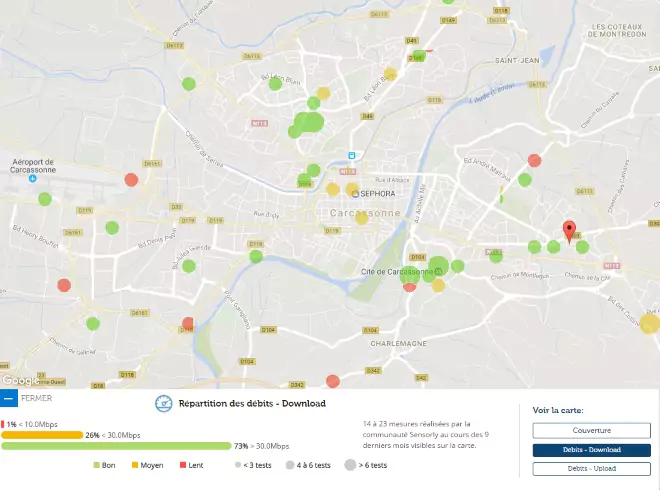Click the green Bon legend swatch
This screenshot has height=490, width=660.
[96, 465]
